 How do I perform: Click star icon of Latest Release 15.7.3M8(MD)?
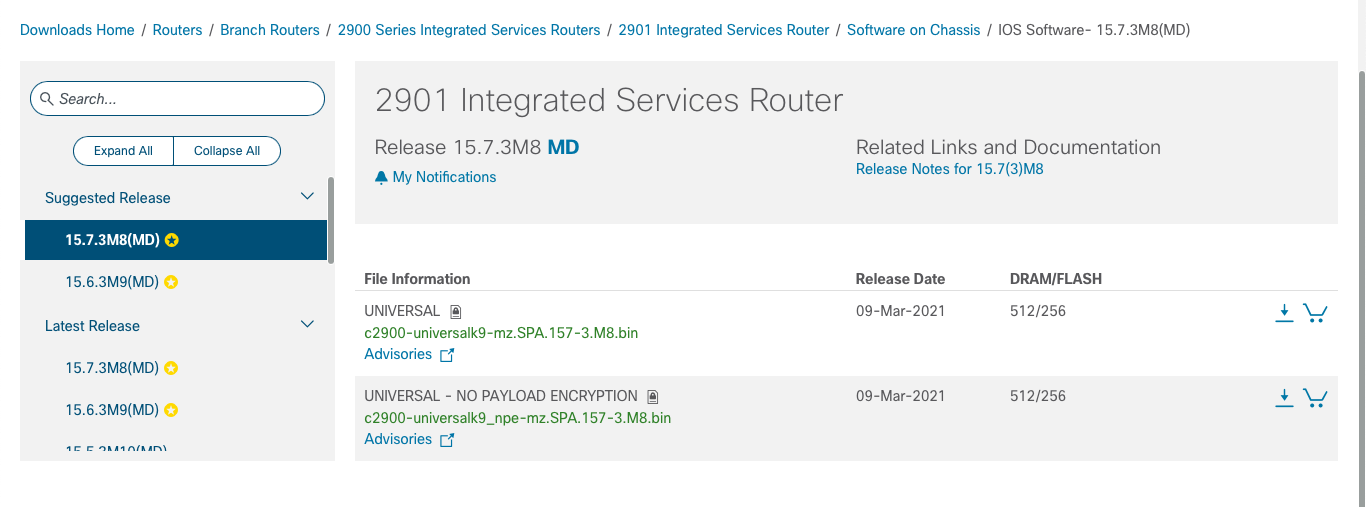[171, 368]
